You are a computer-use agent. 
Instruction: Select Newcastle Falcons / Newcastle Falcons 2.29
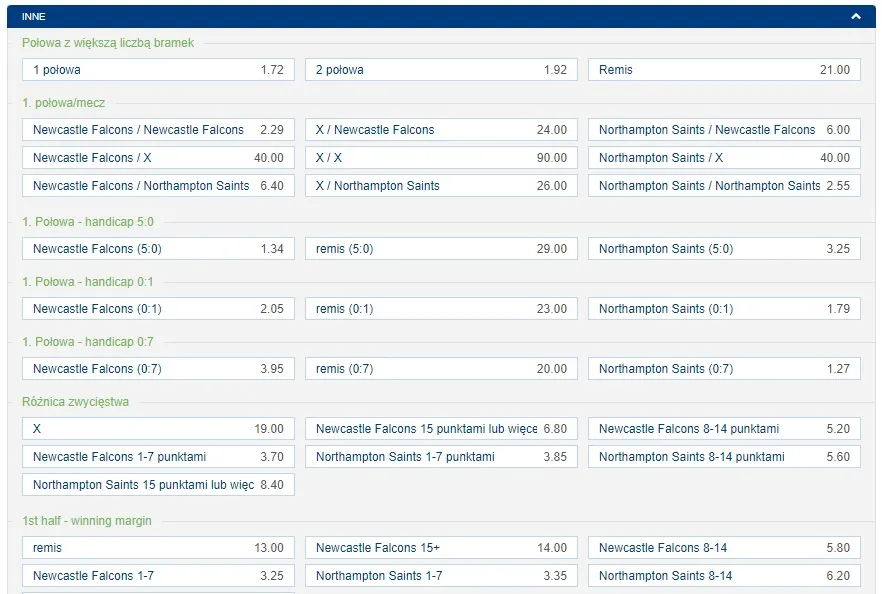click(x=158, y=130)
